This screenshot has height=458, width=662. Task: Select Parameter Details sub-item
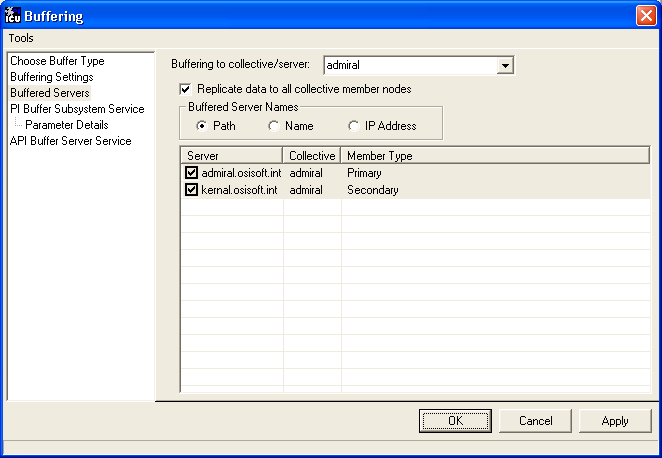[x=67, y=125]
